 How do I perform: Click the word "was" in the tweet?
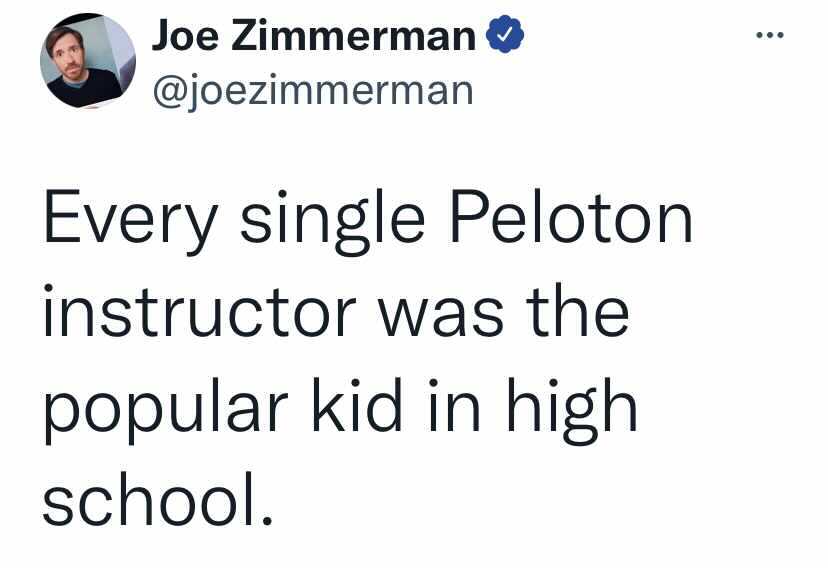[441, 318]
